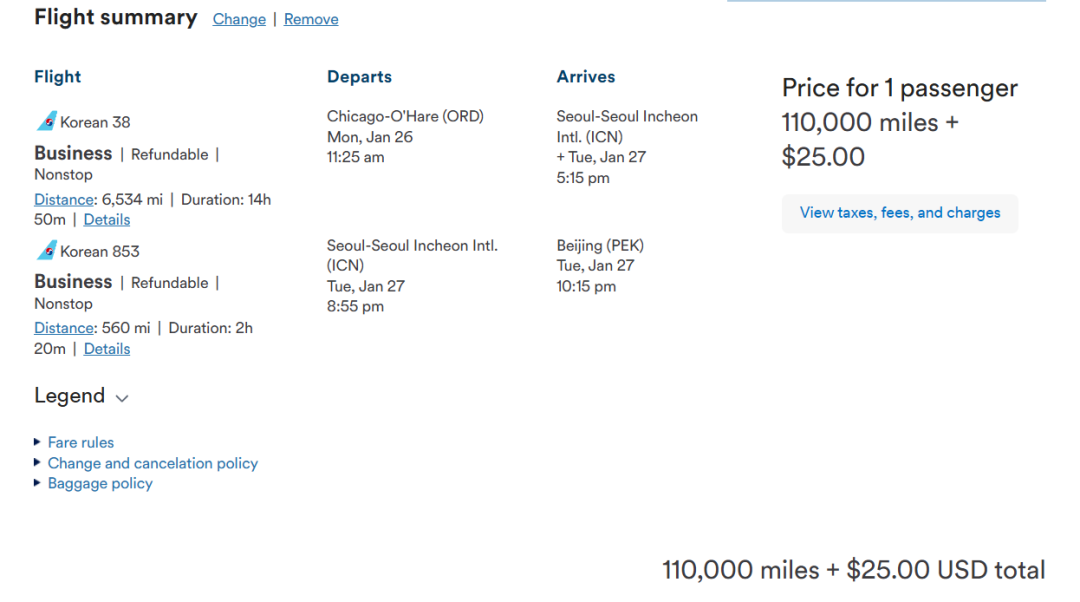
Task: Click the Flight column header
Action: pyautogui.click(x=57, y=77)
